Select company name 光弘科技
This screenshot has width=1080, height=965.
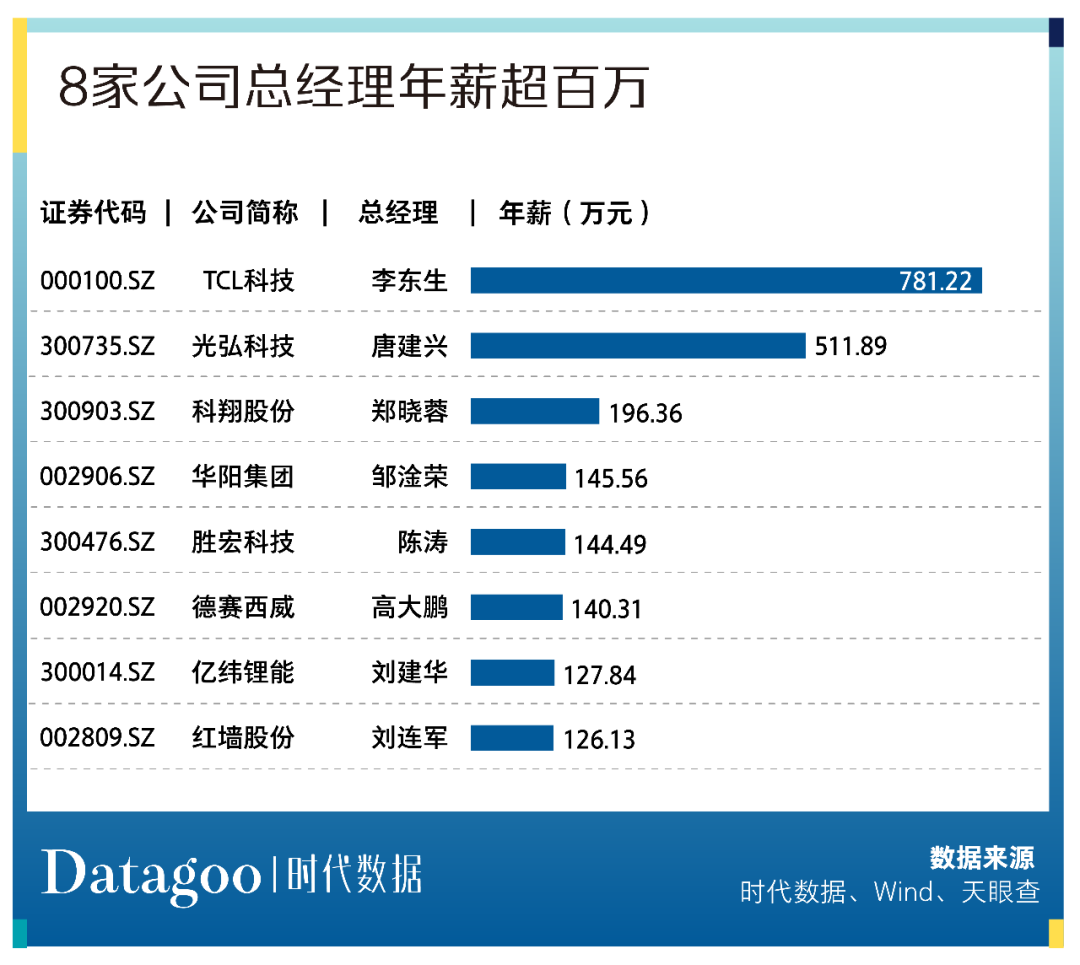[x=243, y=346]
